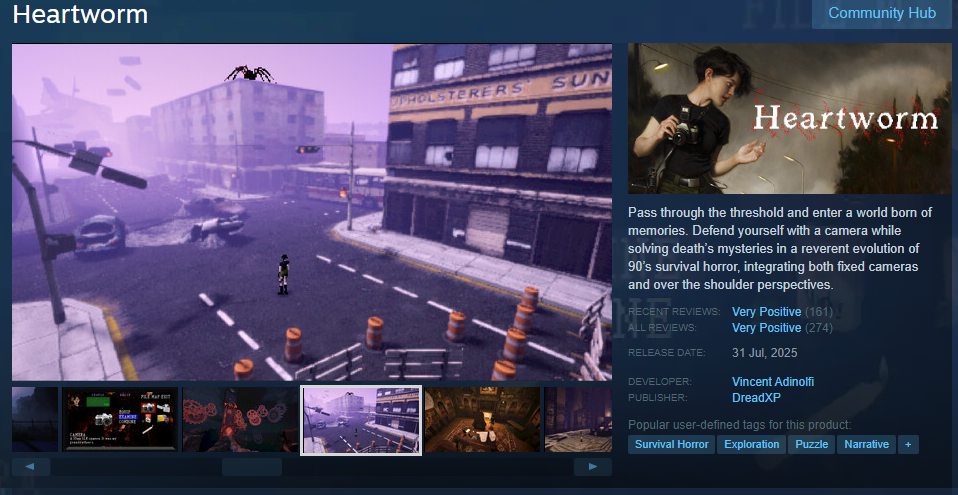
Task: Click the game description paragraph
Action: (780, 249)
